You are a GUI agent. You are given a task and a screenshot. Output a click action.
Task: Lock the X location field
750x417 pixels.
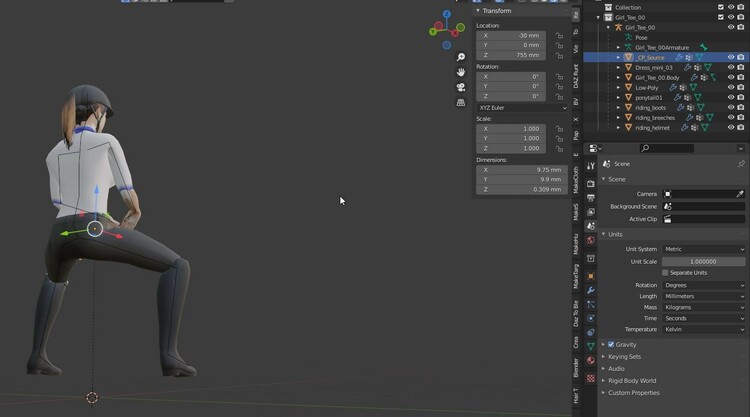pos(559,35)
